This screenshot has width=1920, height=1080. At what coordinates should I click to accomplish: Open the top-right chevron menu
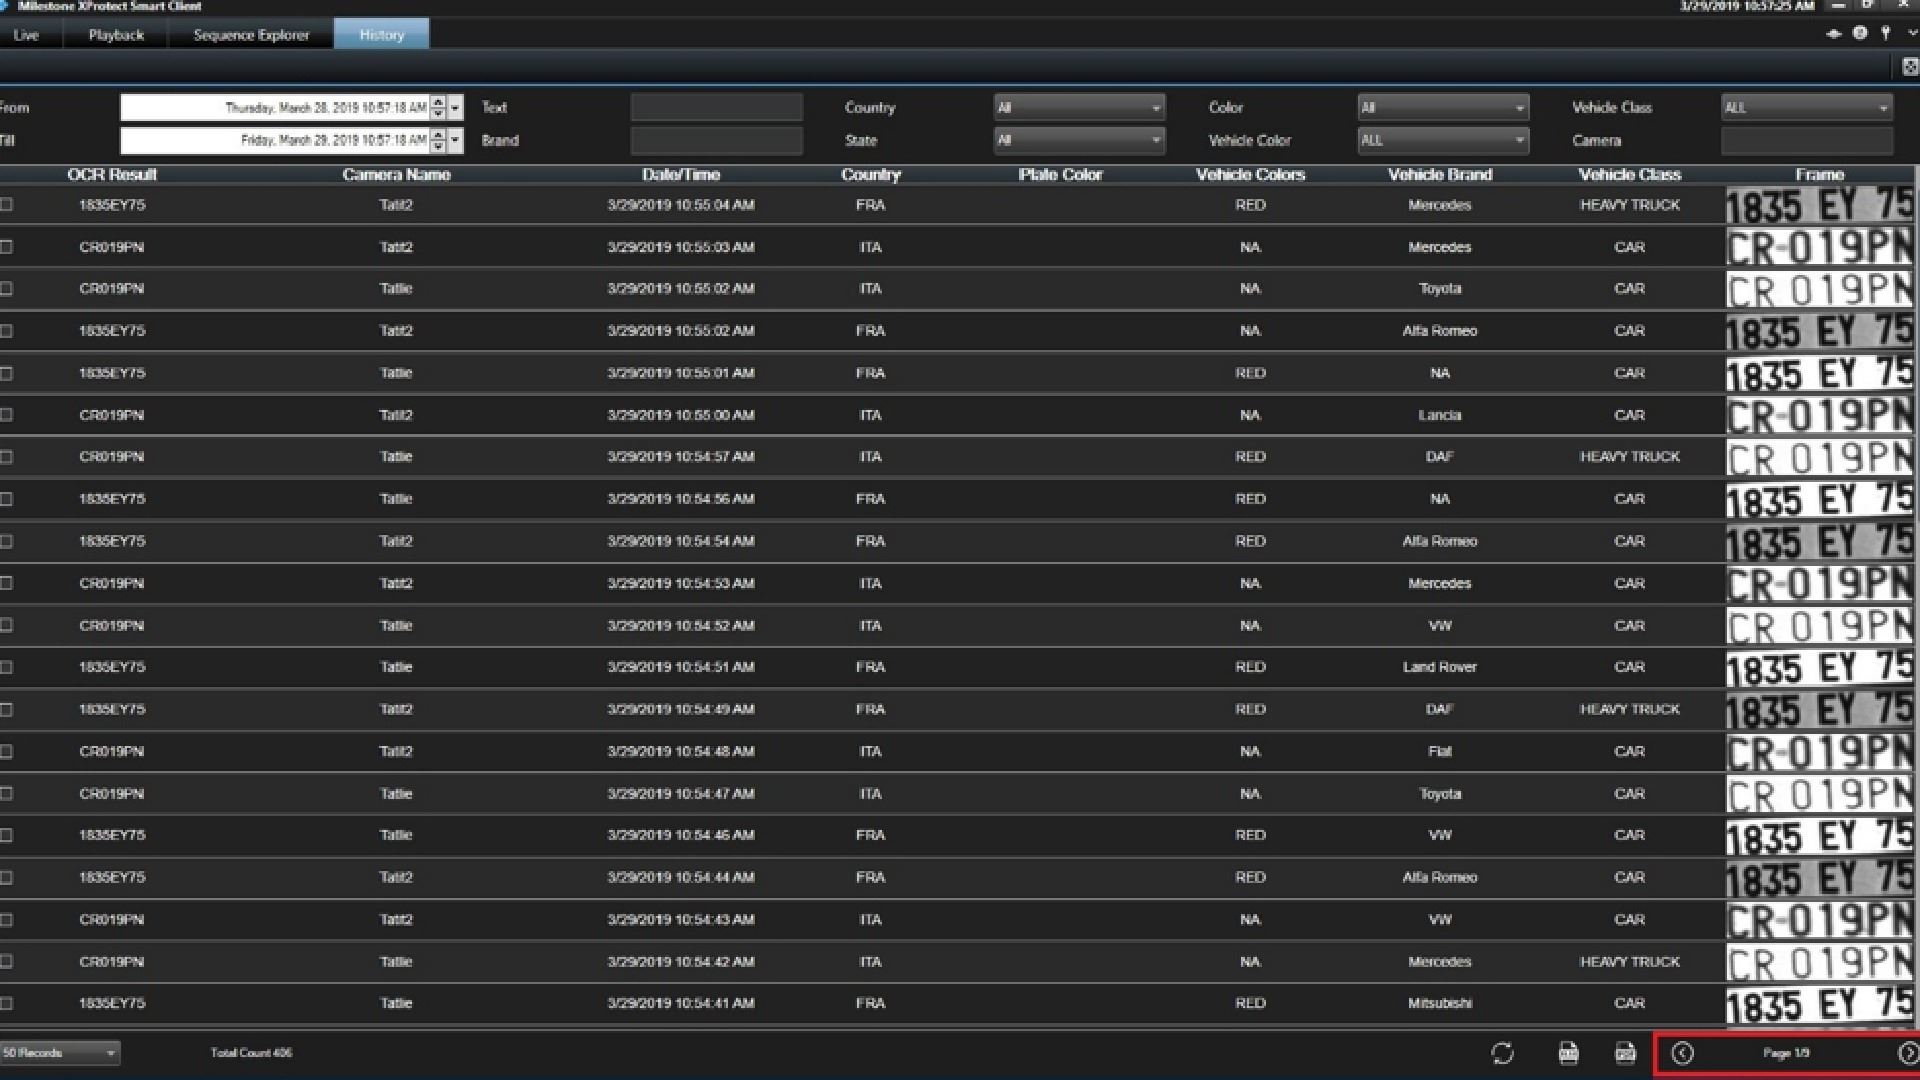(x=1911, y=33)
